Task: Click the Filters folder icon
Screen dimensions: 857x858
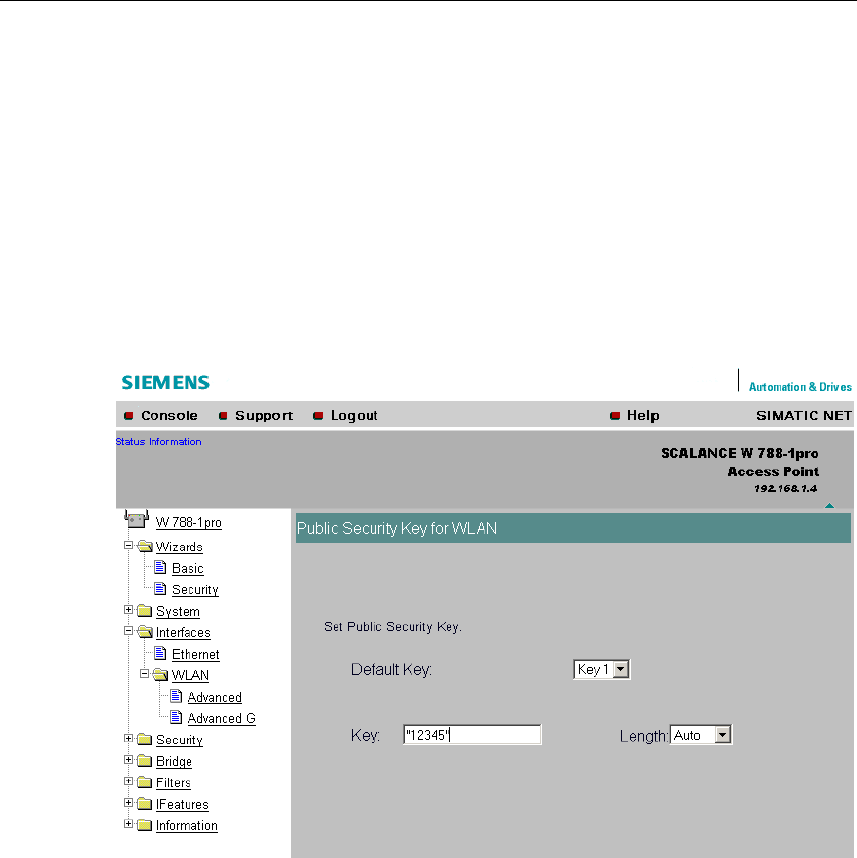Action: click(x=144, y=782)
